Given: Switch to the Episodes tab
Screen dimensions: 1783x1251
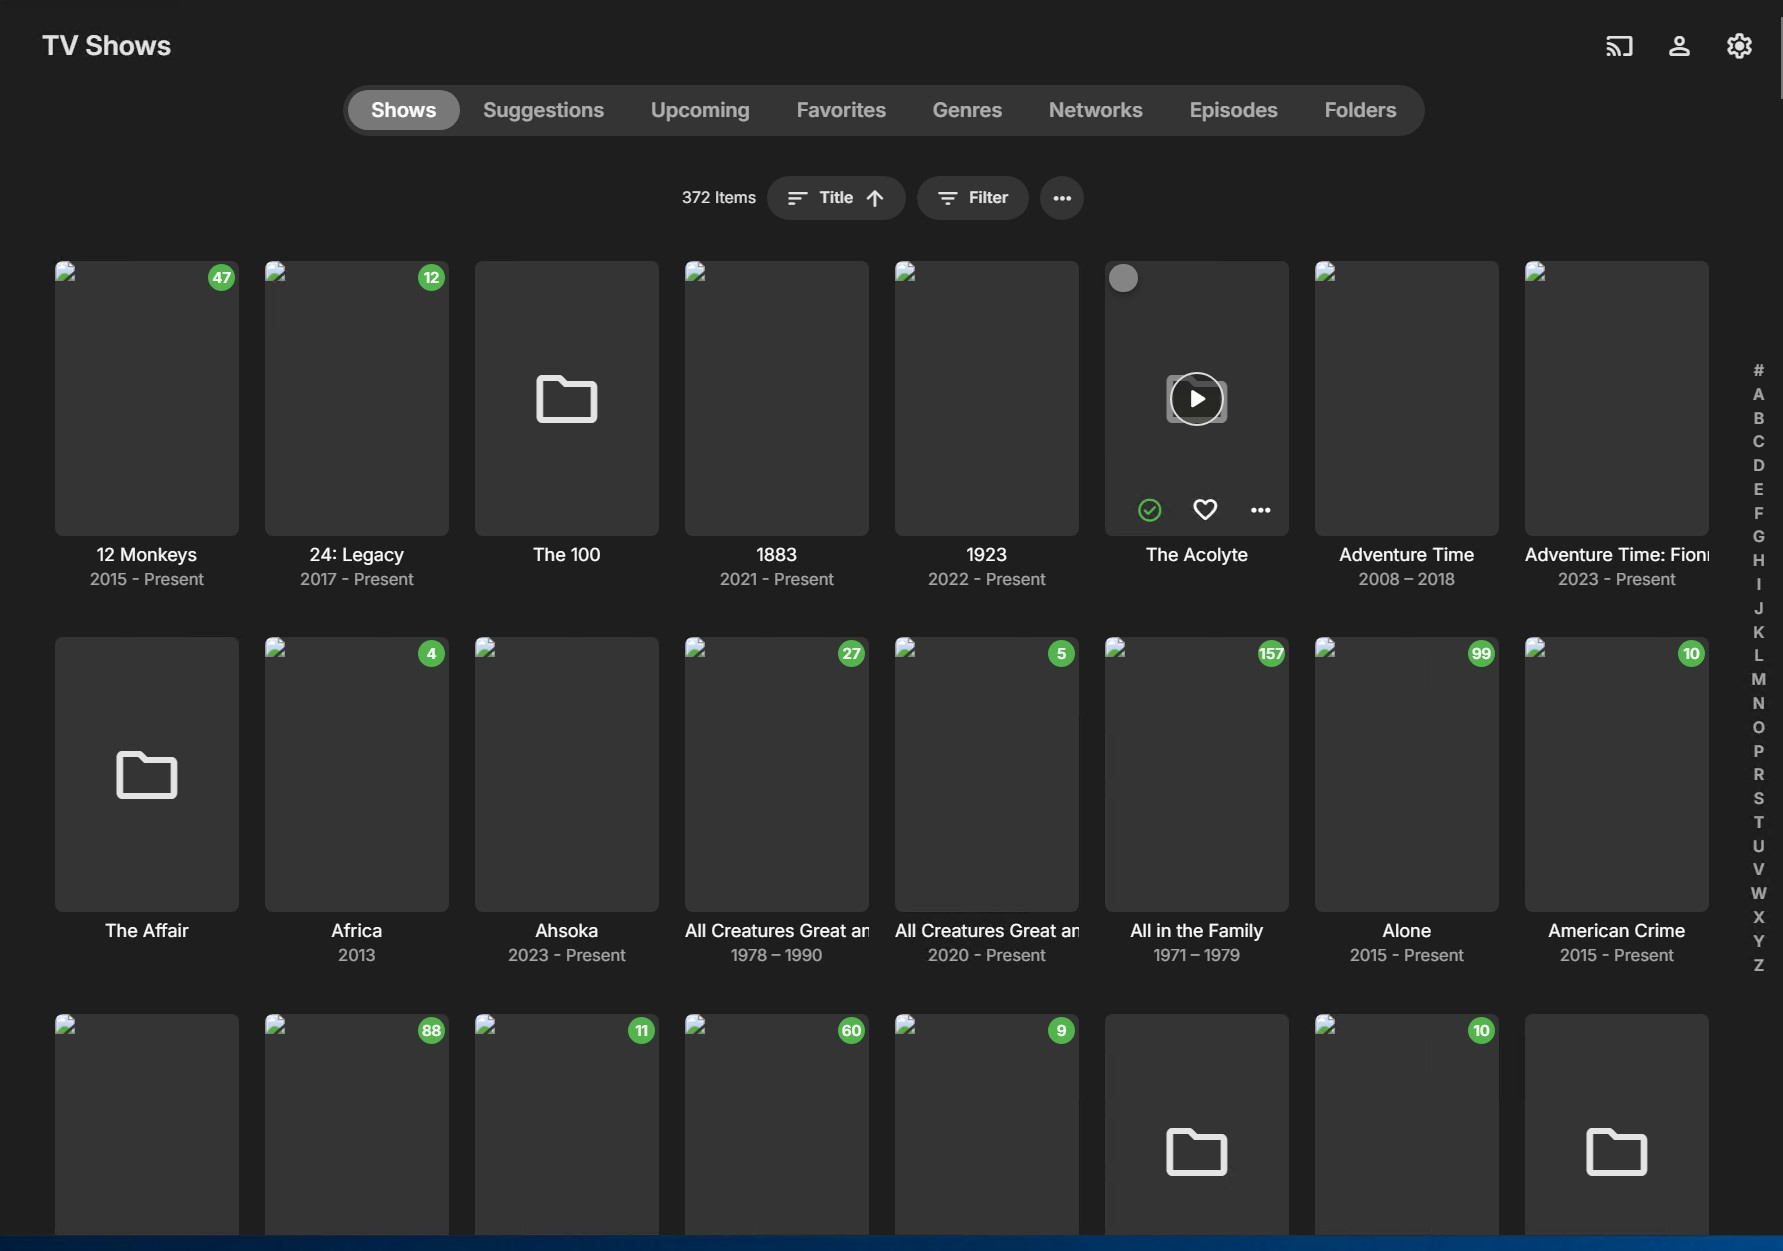Looking at the screenshot, I should point(1233,110).
